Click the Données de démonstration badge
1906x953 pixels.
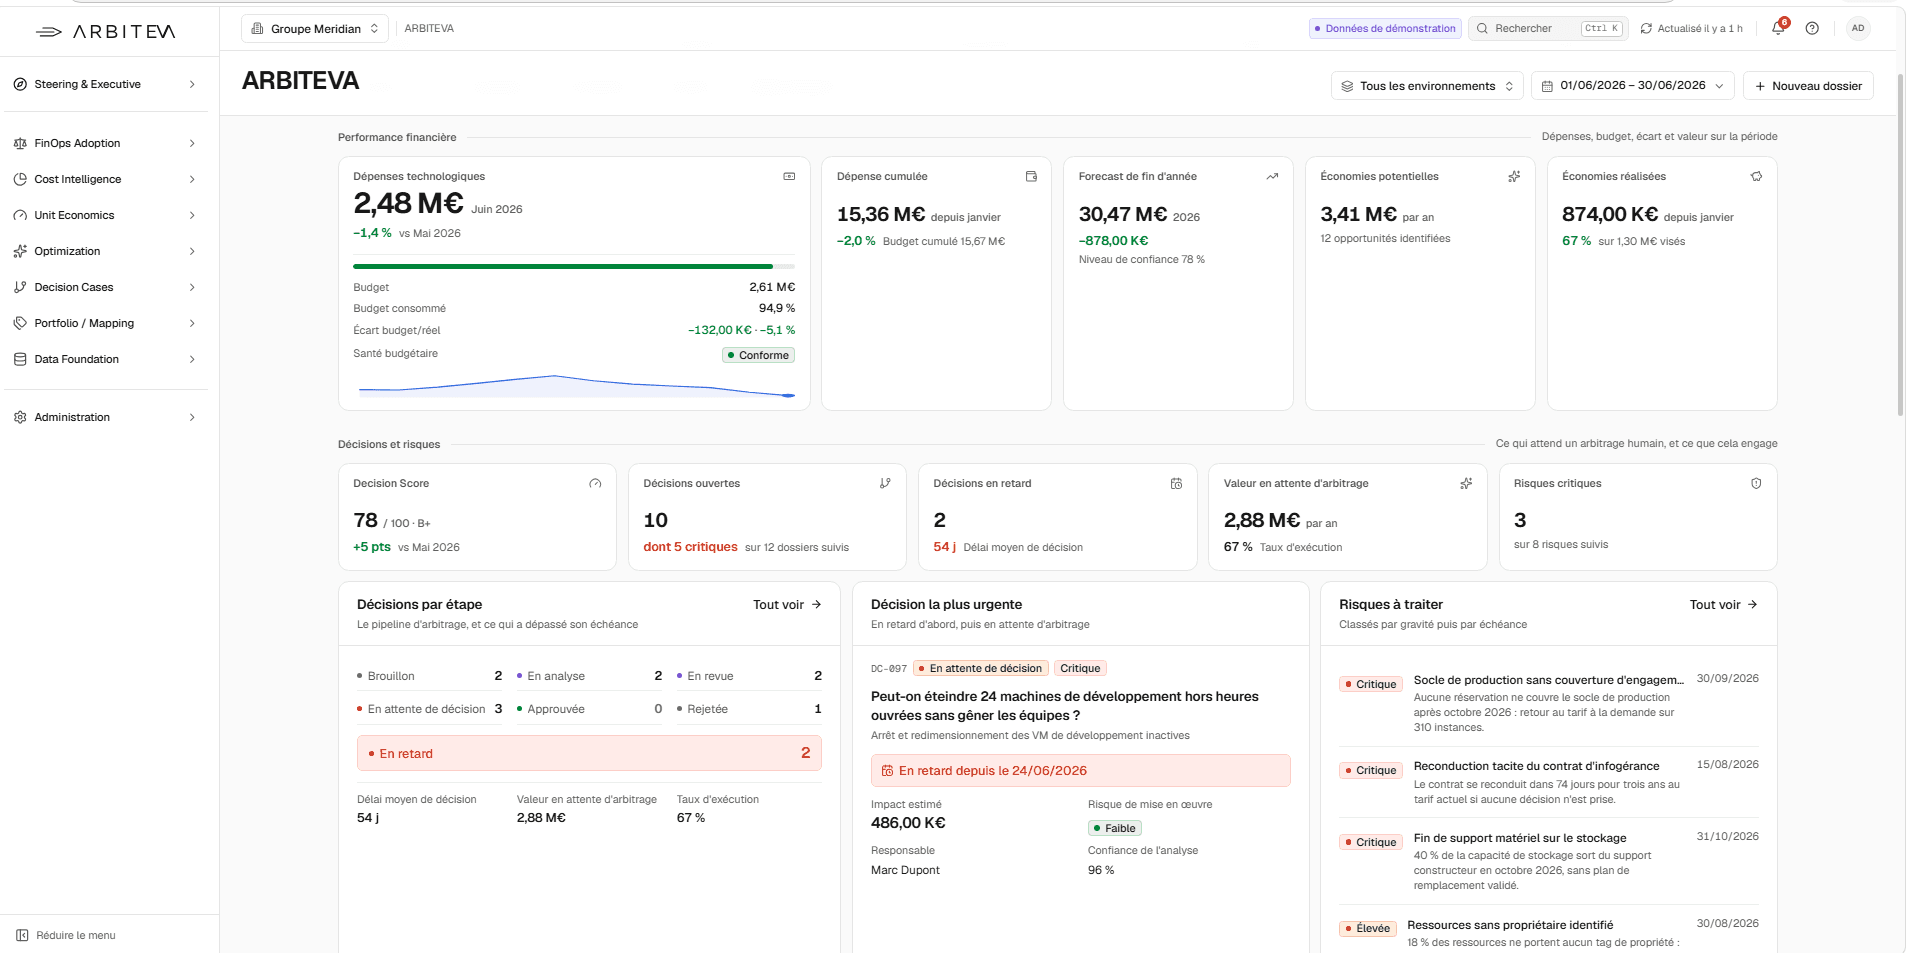coord(1385,29)
